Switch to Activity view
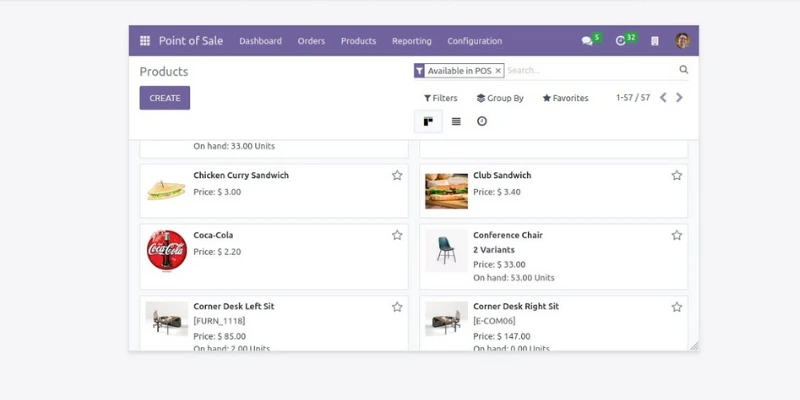The height and width of the screenshot is (400, 800). pyautogui.click(x=482, y=121)
